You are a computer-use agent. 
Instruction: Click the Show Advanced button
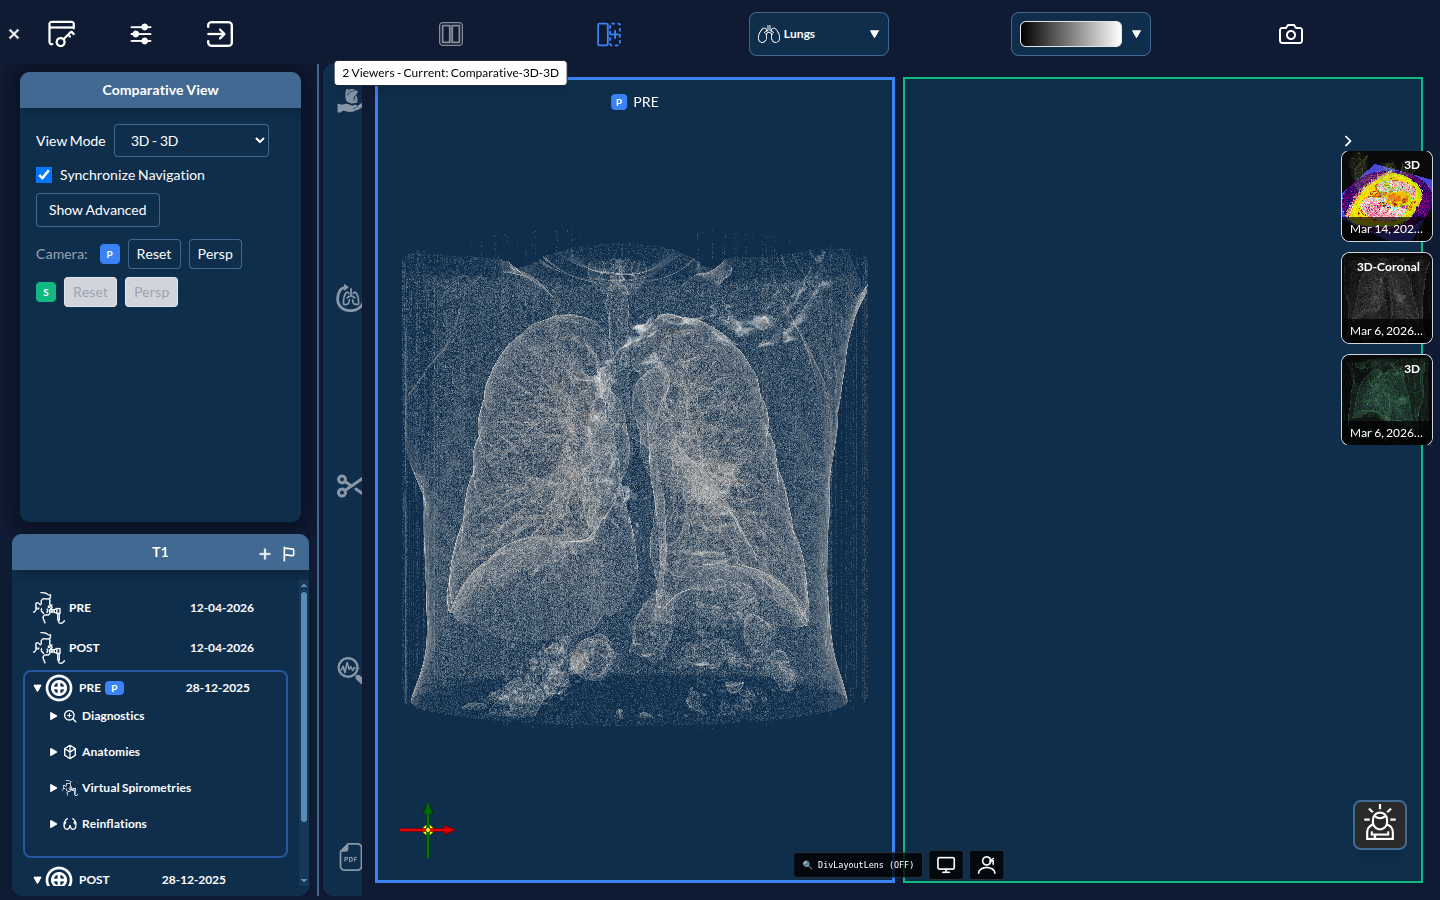[98, 210]
